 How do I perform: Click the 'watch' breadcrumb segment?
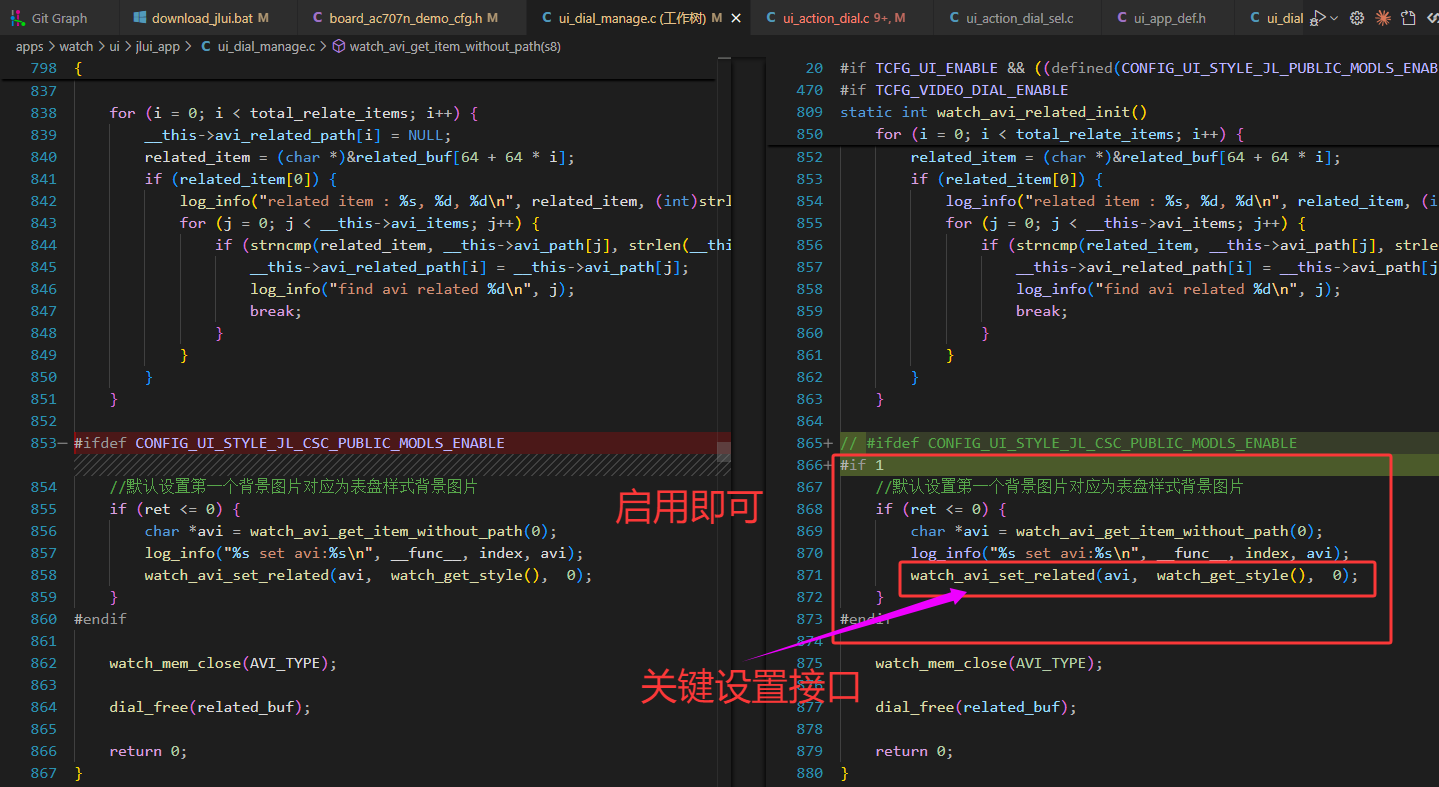point(76,46)
